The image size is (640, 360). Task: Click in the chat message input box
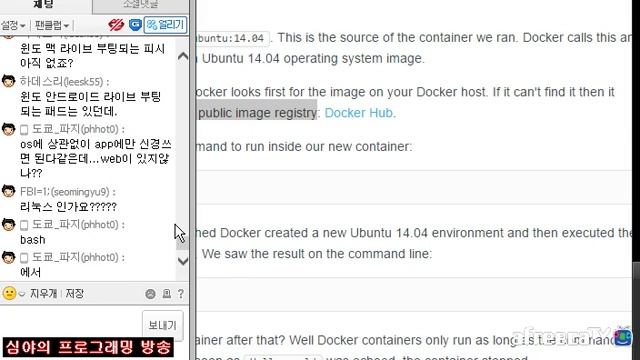(71, 321)
